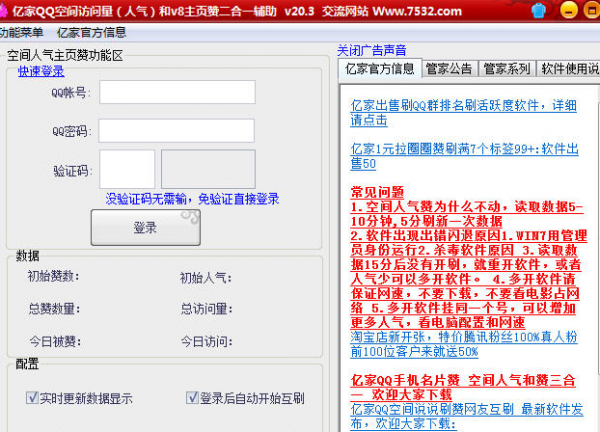Click the 关闭广告声音 link

click(372, 50)
